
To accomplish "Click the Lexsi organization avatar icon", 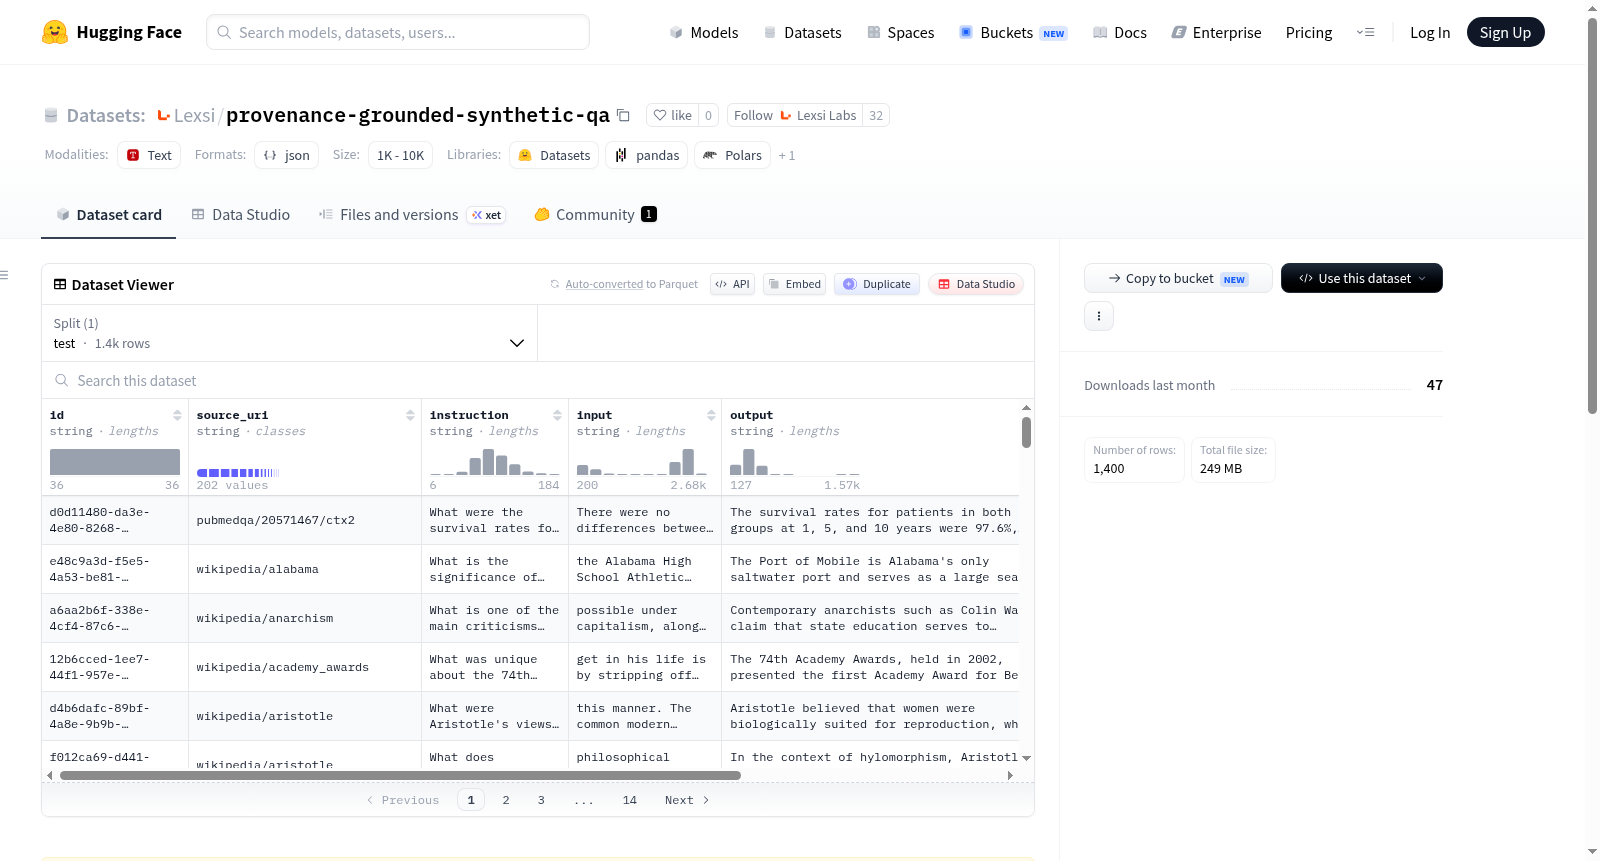I will [164, 115].
